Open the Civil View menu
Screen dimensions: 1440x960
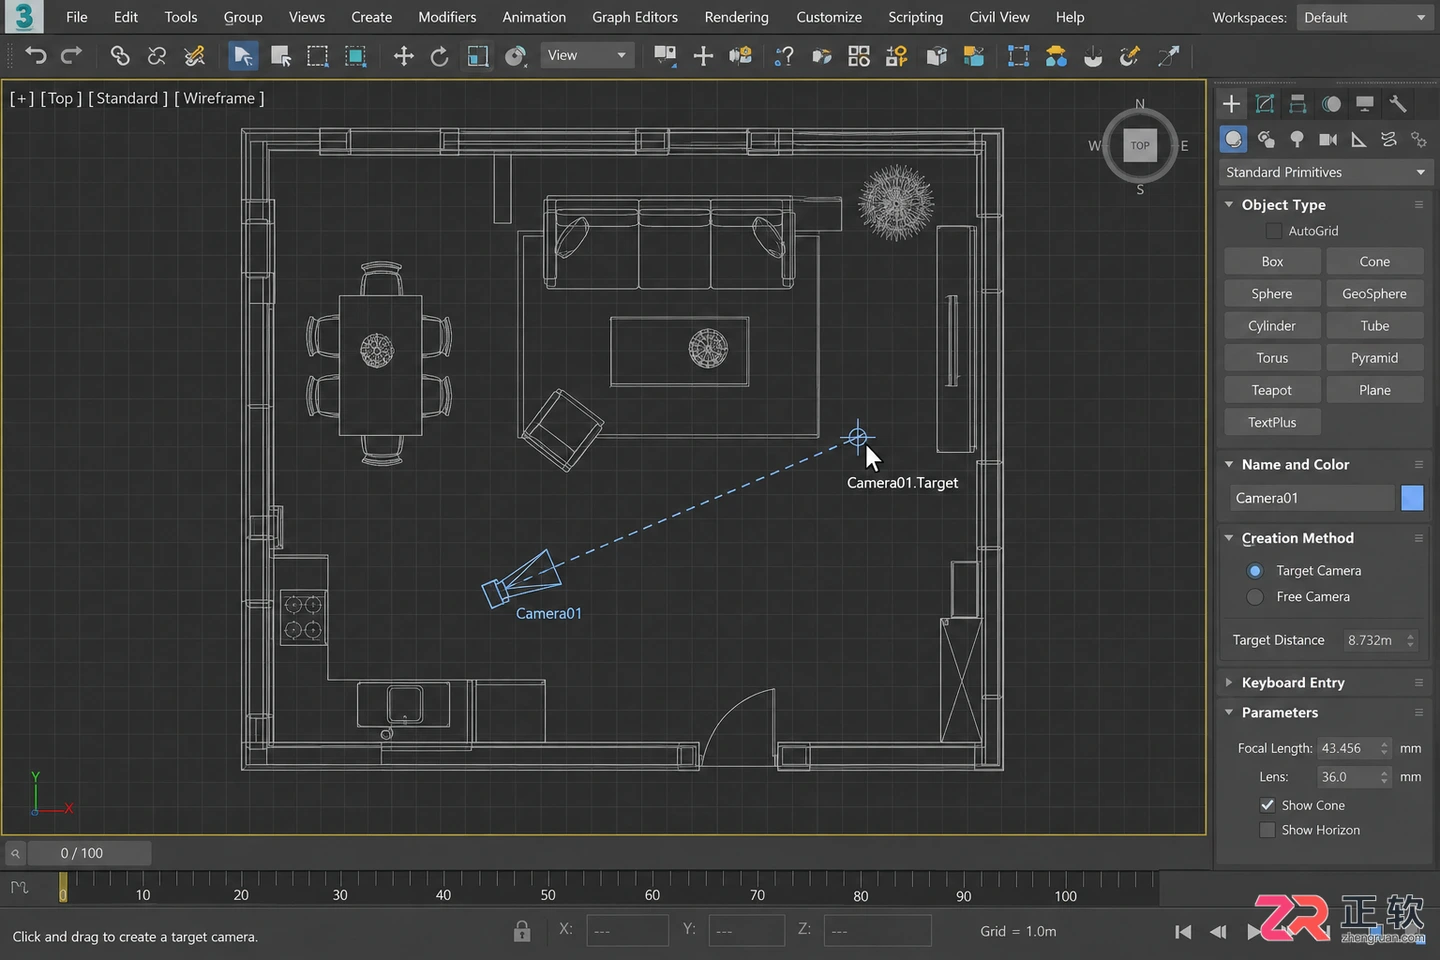999,17
